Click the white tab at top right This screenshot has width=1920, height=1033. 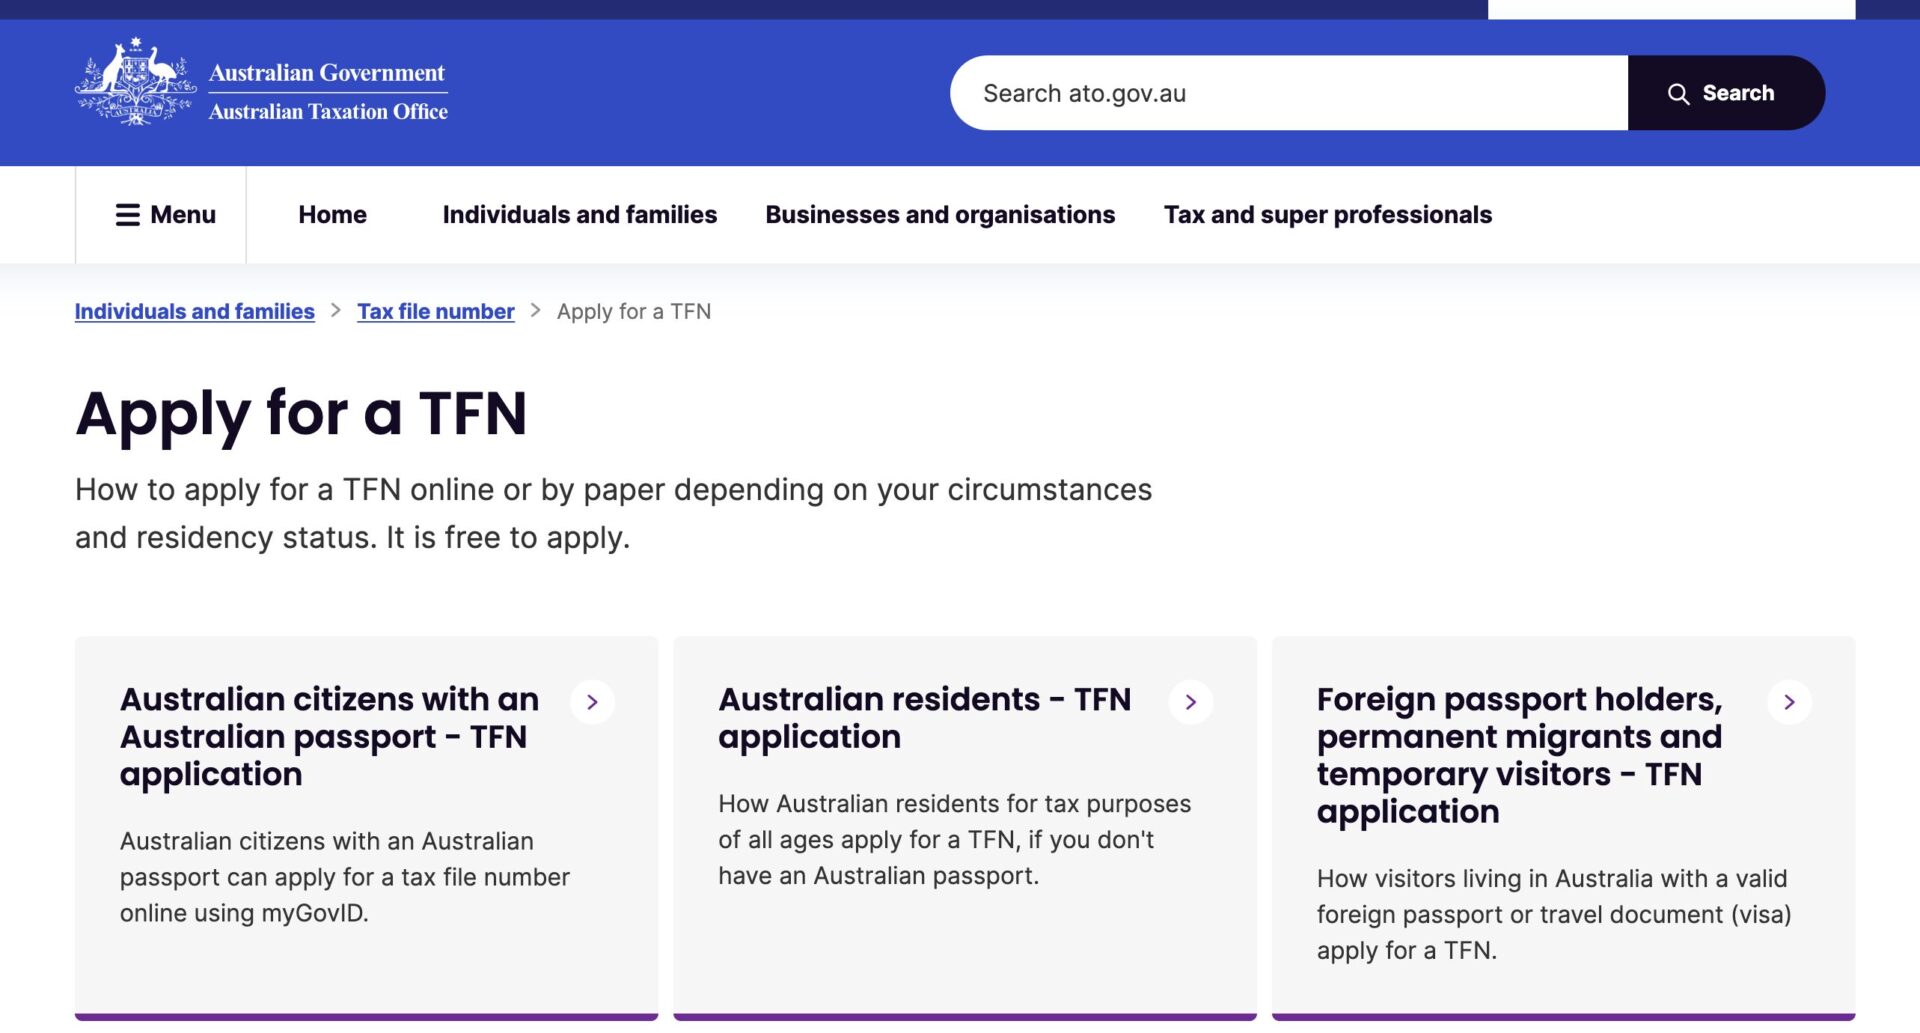[x=1671, y=9]
